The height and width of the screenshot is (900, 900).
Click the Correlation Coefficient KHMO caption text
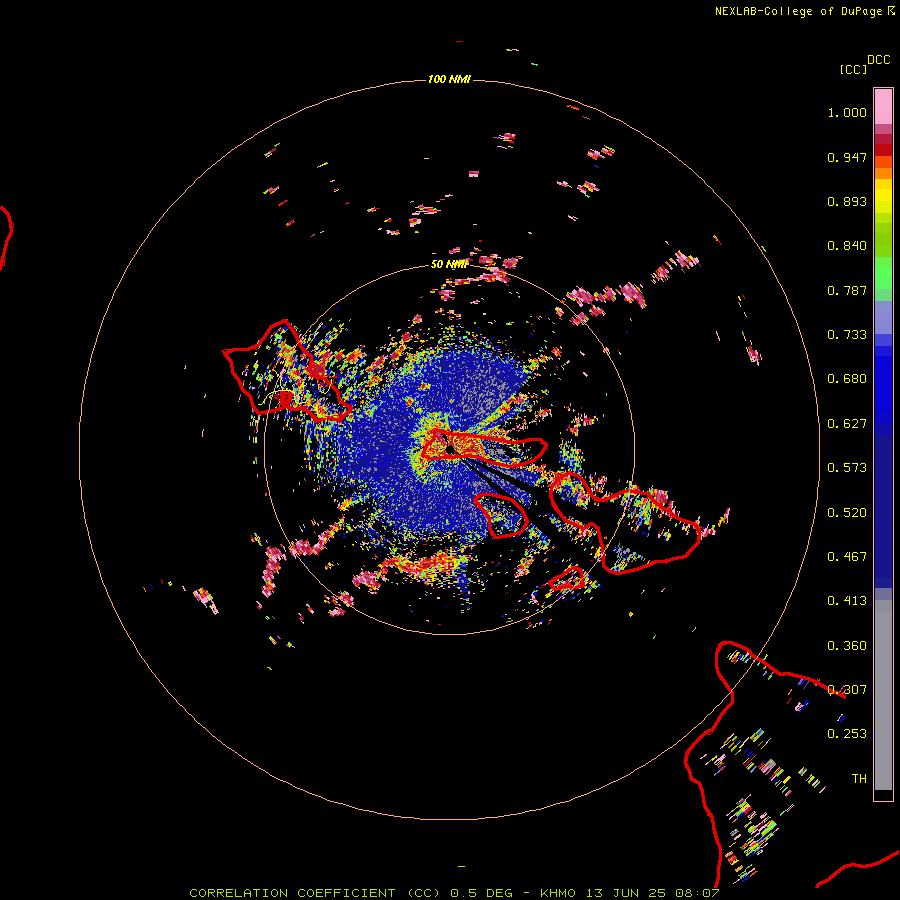[x=453, y=893]
